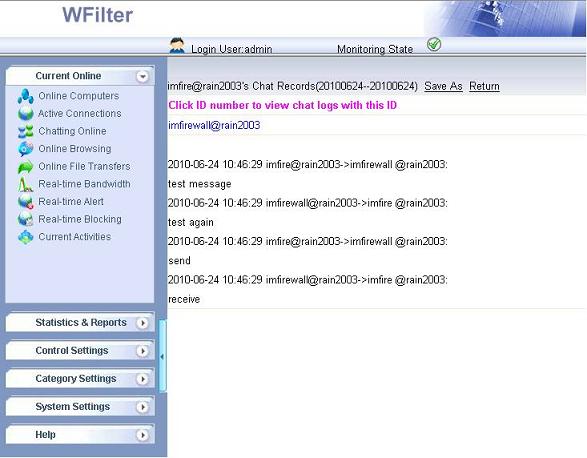
Task: Open the System Settings menu
Action: pyautogui.click(x=142, y=407)
